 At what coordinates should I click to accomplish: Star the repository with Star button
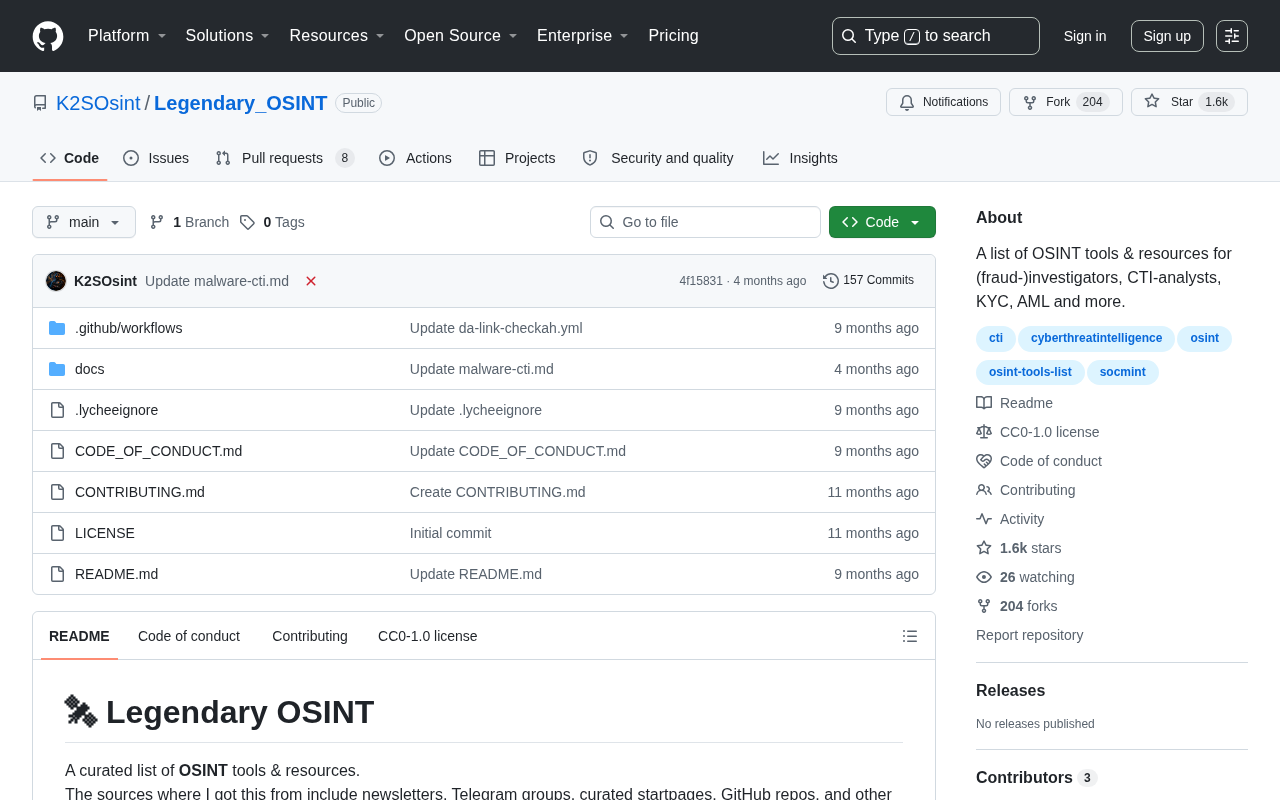pyautogui.click(x=1189, y=102)
